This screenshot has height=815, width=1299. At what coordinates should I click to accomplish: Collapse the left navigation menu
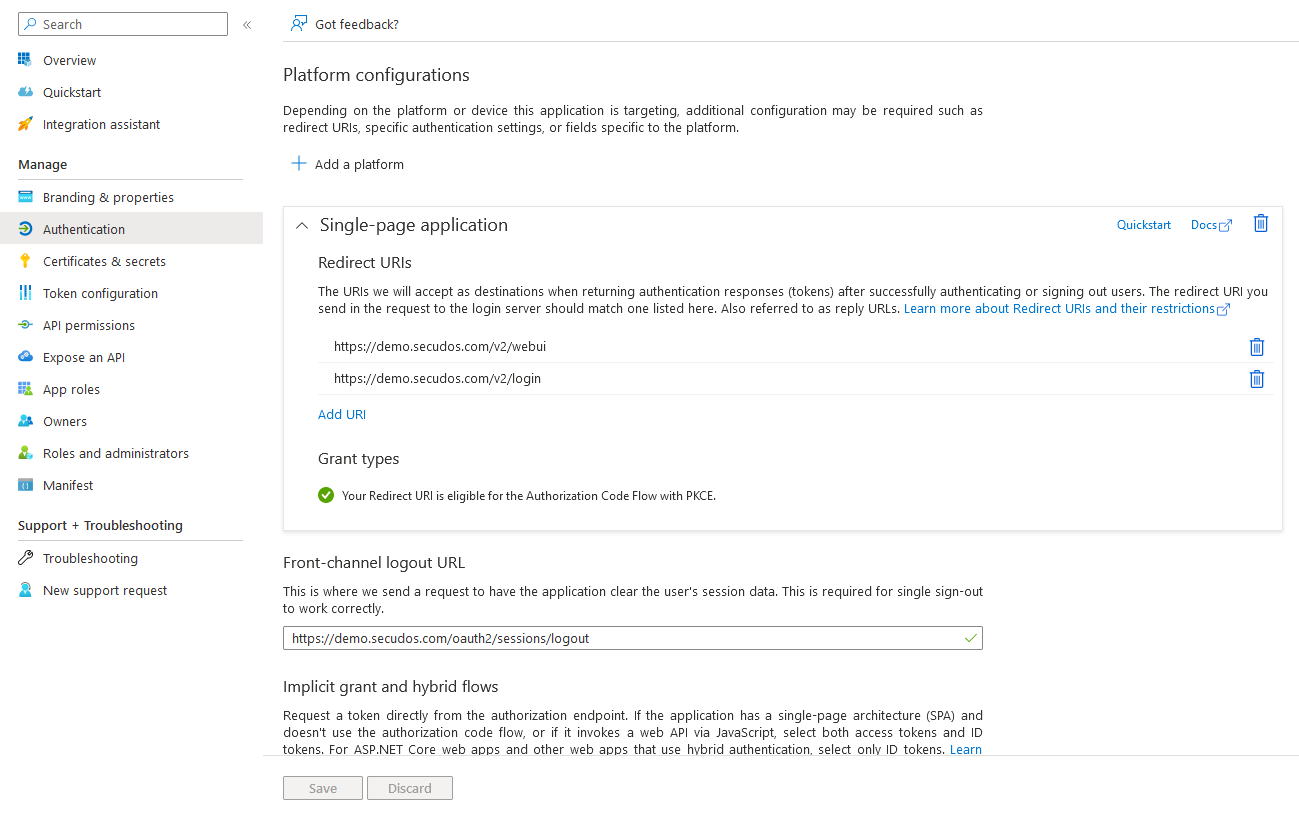coord(247,24)
